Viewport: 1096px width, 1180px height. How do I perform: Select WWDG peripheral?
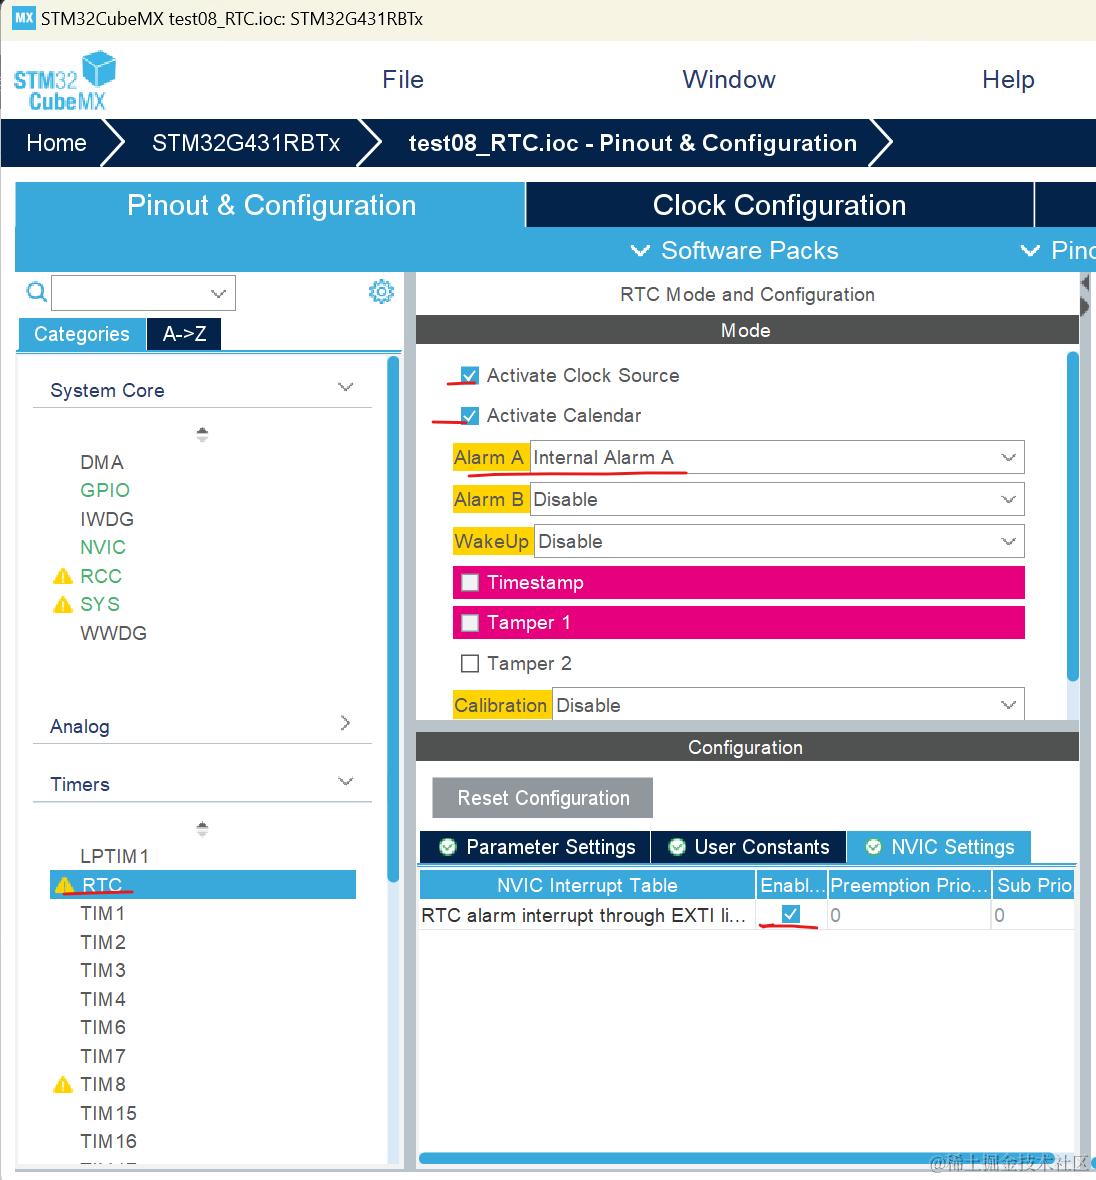(x=113, y=633)
